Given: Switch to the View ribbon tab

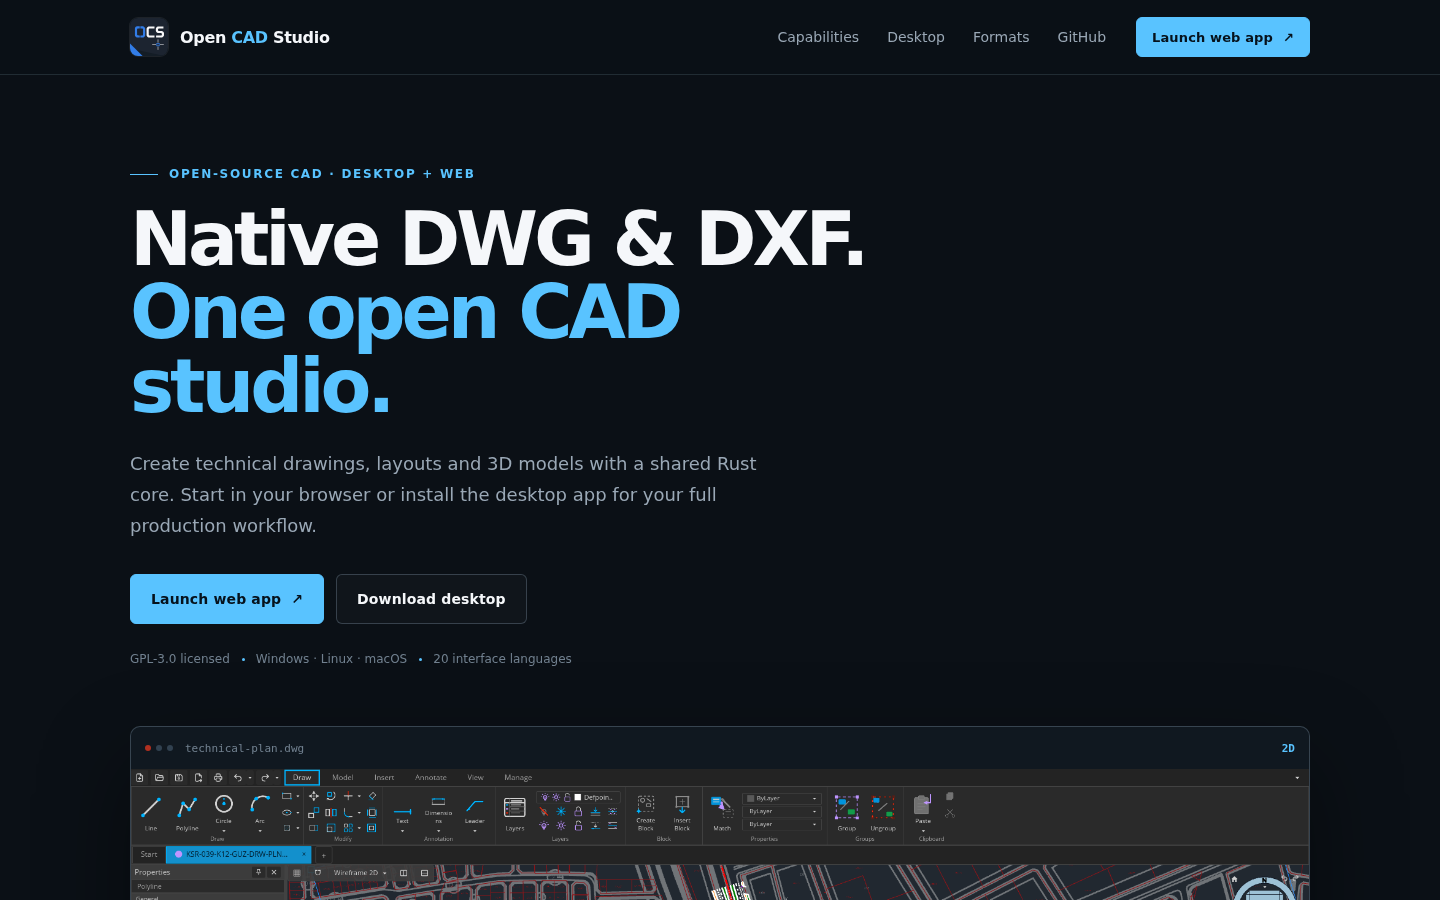Looking at the screenshot, I should [x=475, y=777].
